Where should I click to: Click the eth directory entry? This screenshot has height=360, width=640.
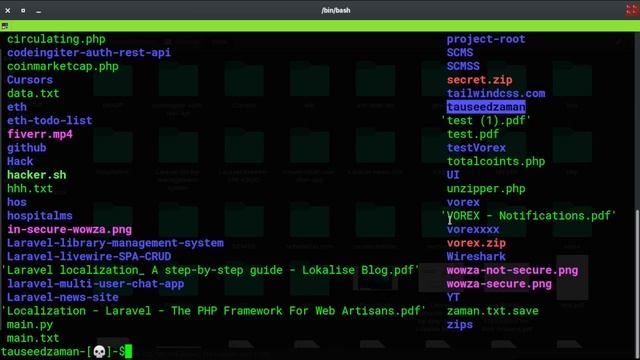[x=17, y=107]
